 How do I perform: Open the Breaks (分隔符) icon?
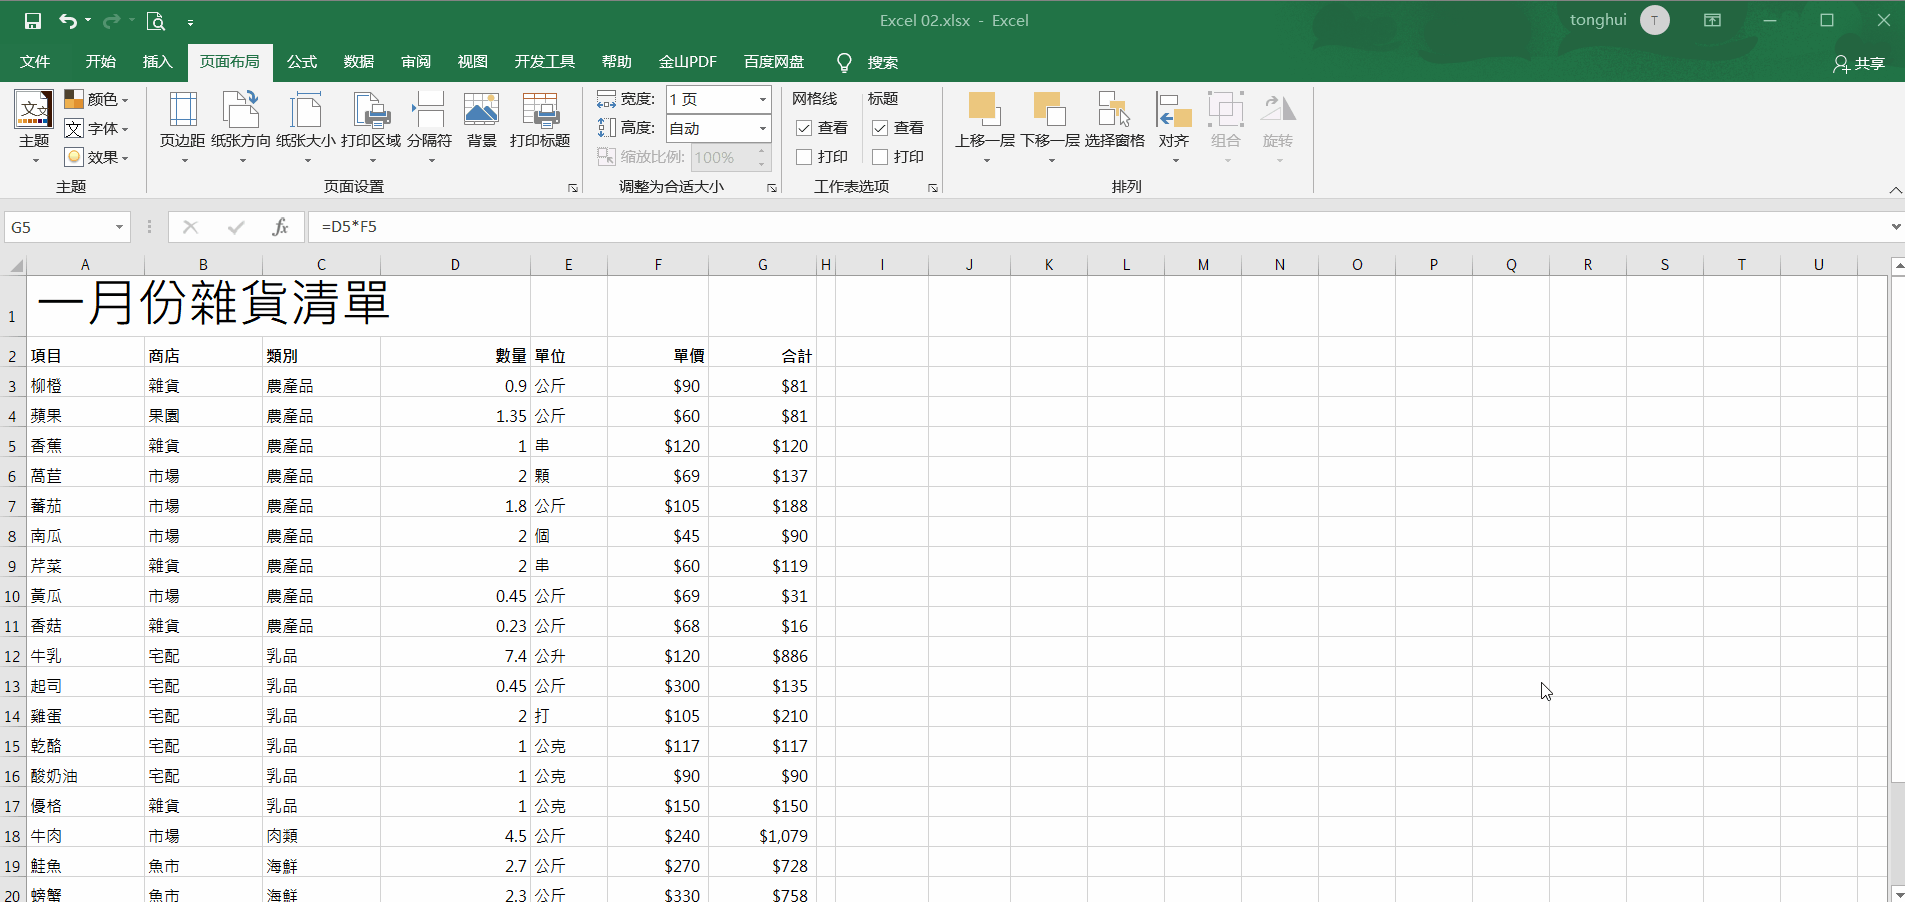click(429, 109)
